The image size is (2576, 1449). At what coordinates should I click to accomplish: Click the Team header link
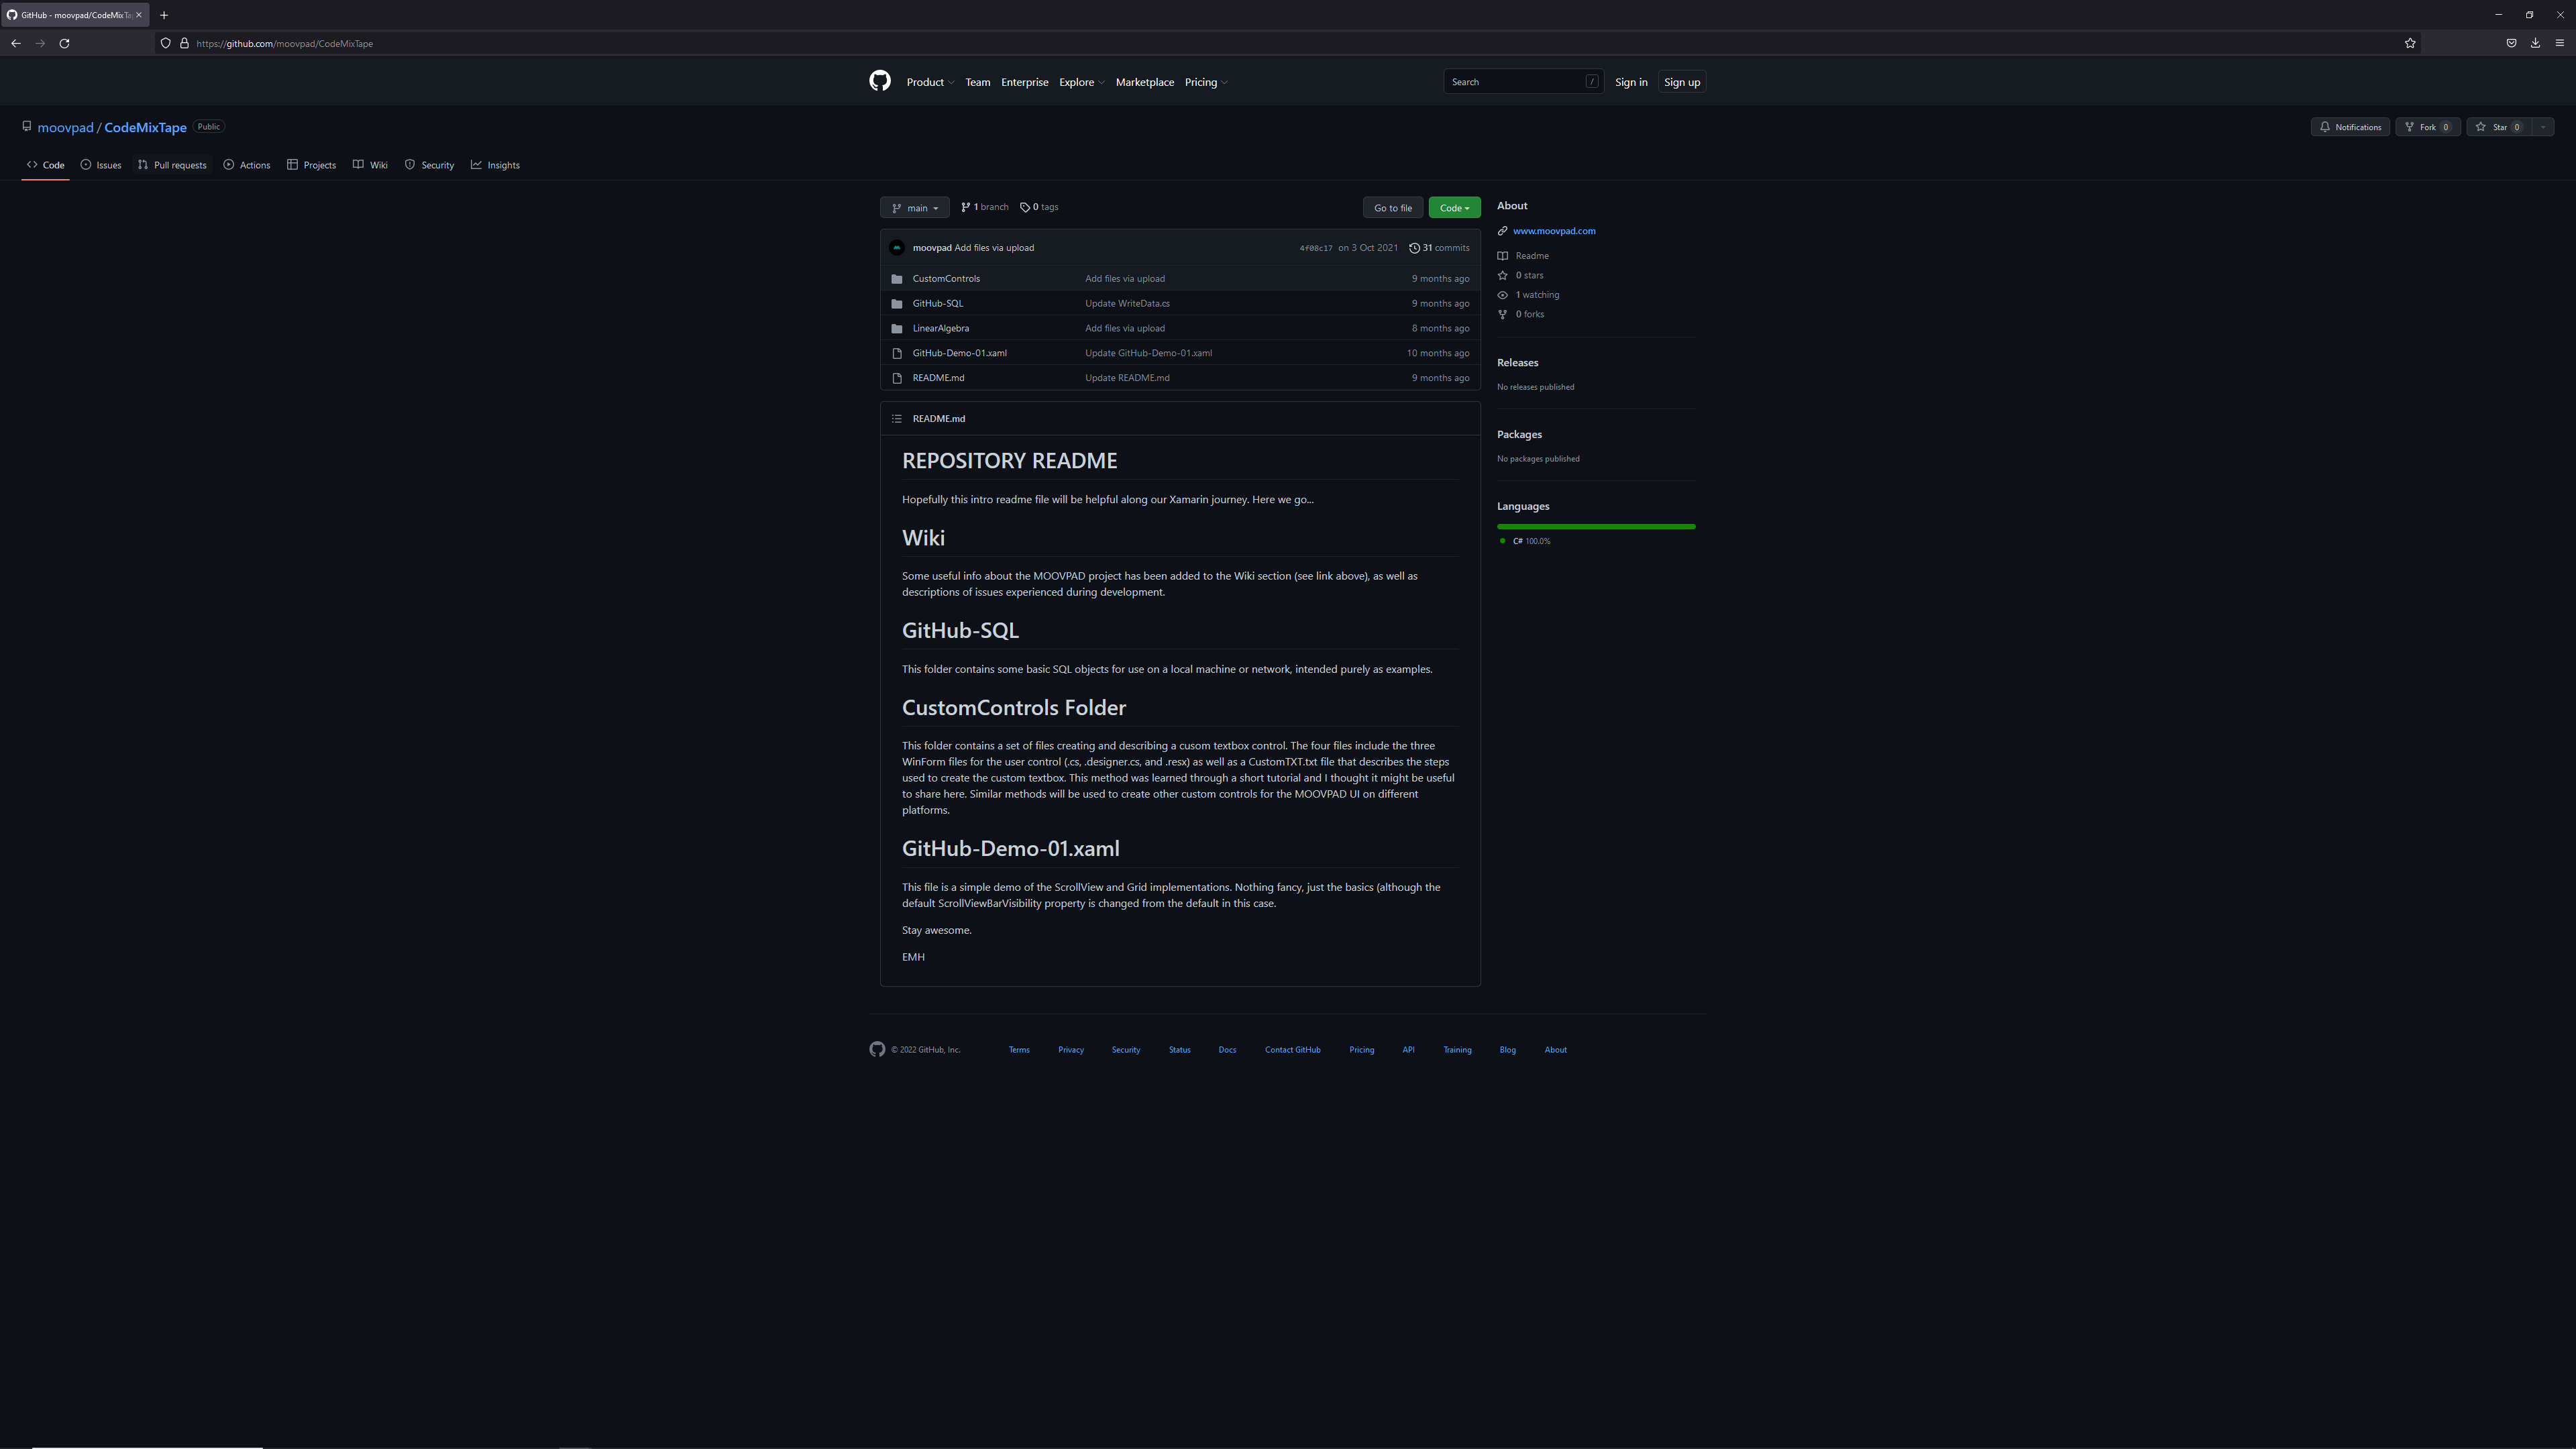(x=977, y=82)
